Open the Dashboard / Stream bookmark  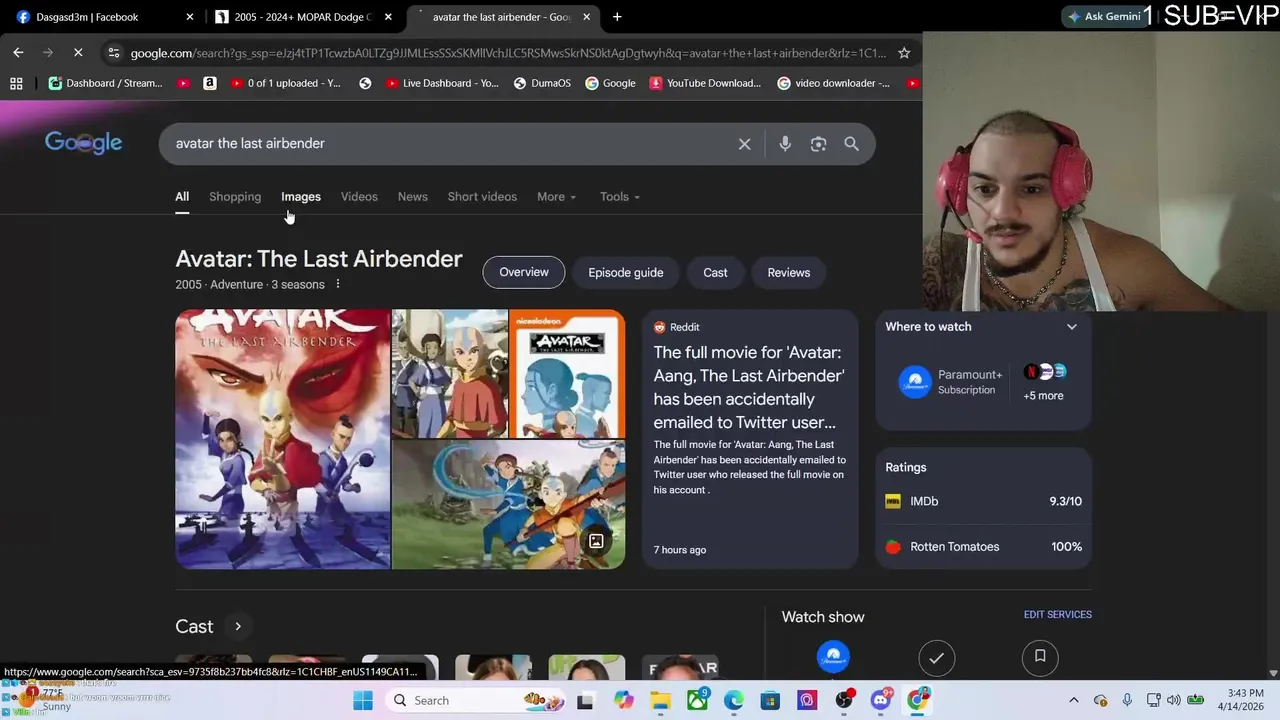coord(105,83)
